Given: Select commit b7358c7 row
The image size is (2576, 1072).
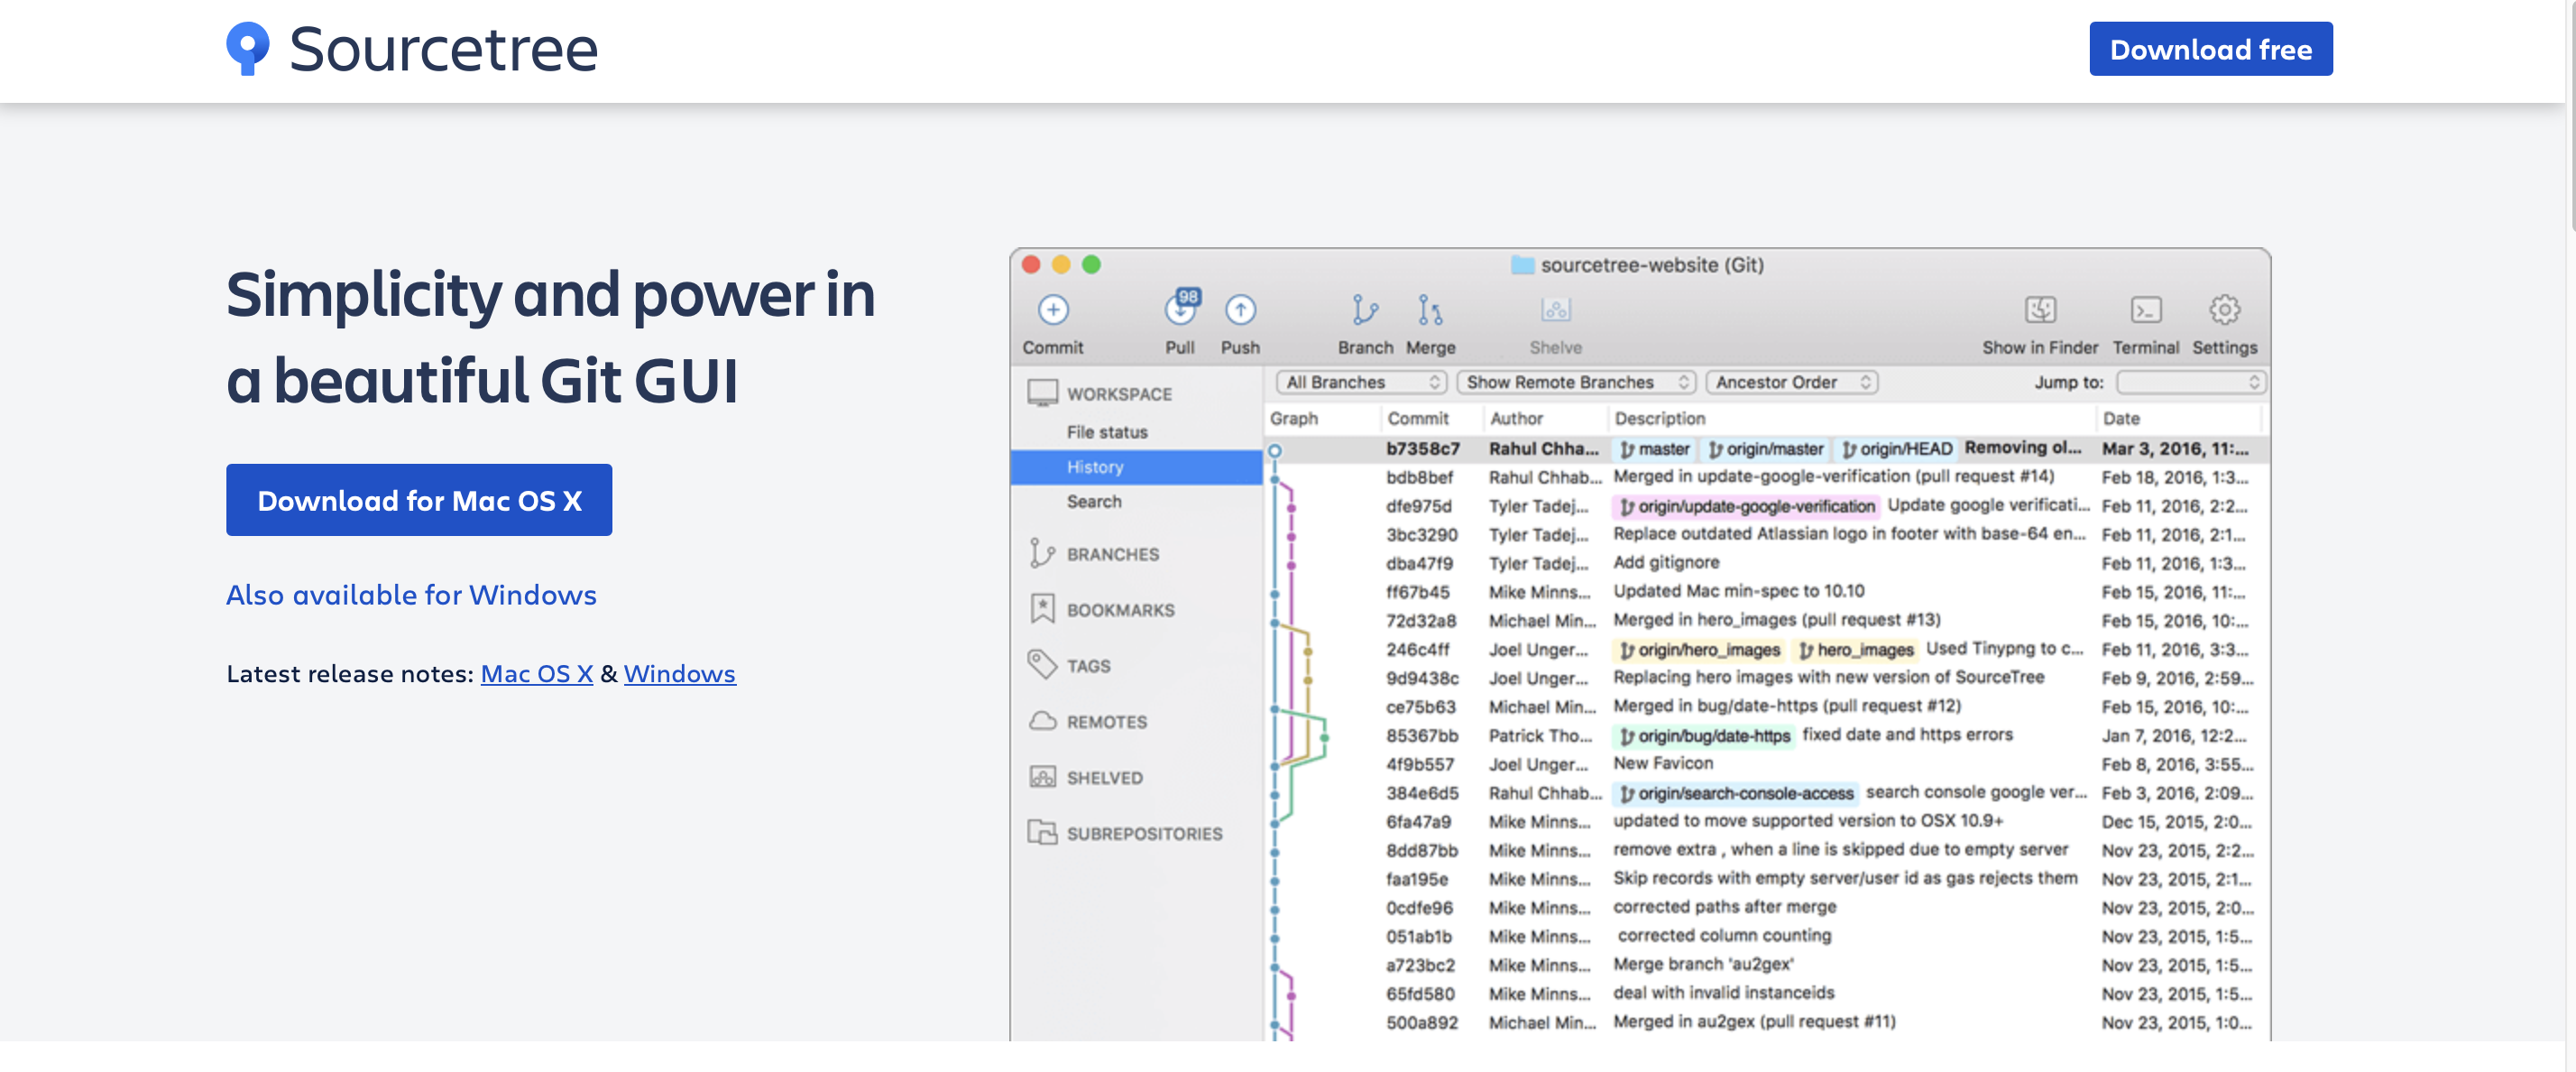Looking at the screenshot, I should click(x=1766, y=449).
